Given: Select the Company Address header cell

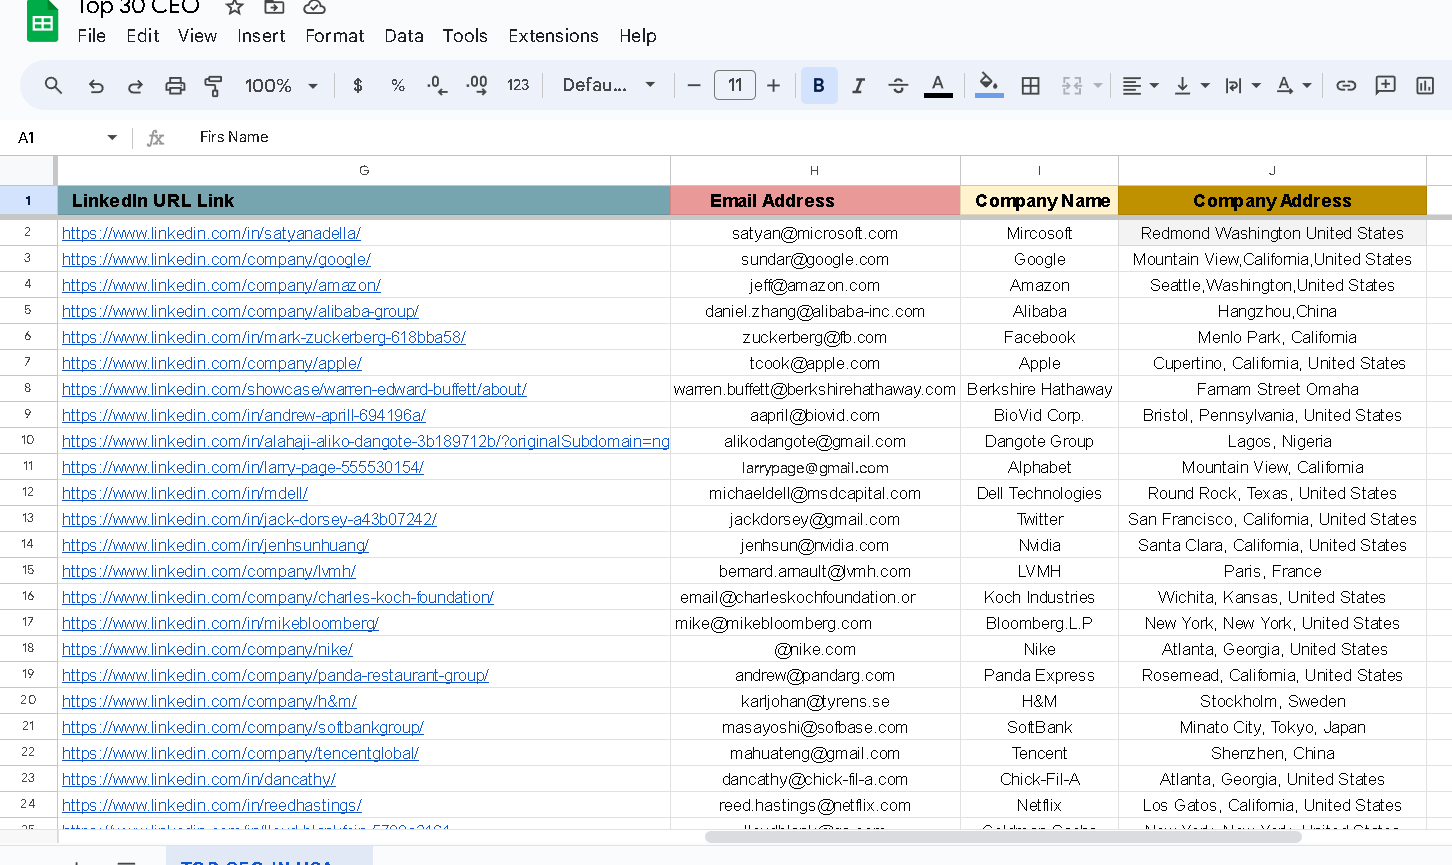Looking at the screenshot, I should click(1272, 201).
